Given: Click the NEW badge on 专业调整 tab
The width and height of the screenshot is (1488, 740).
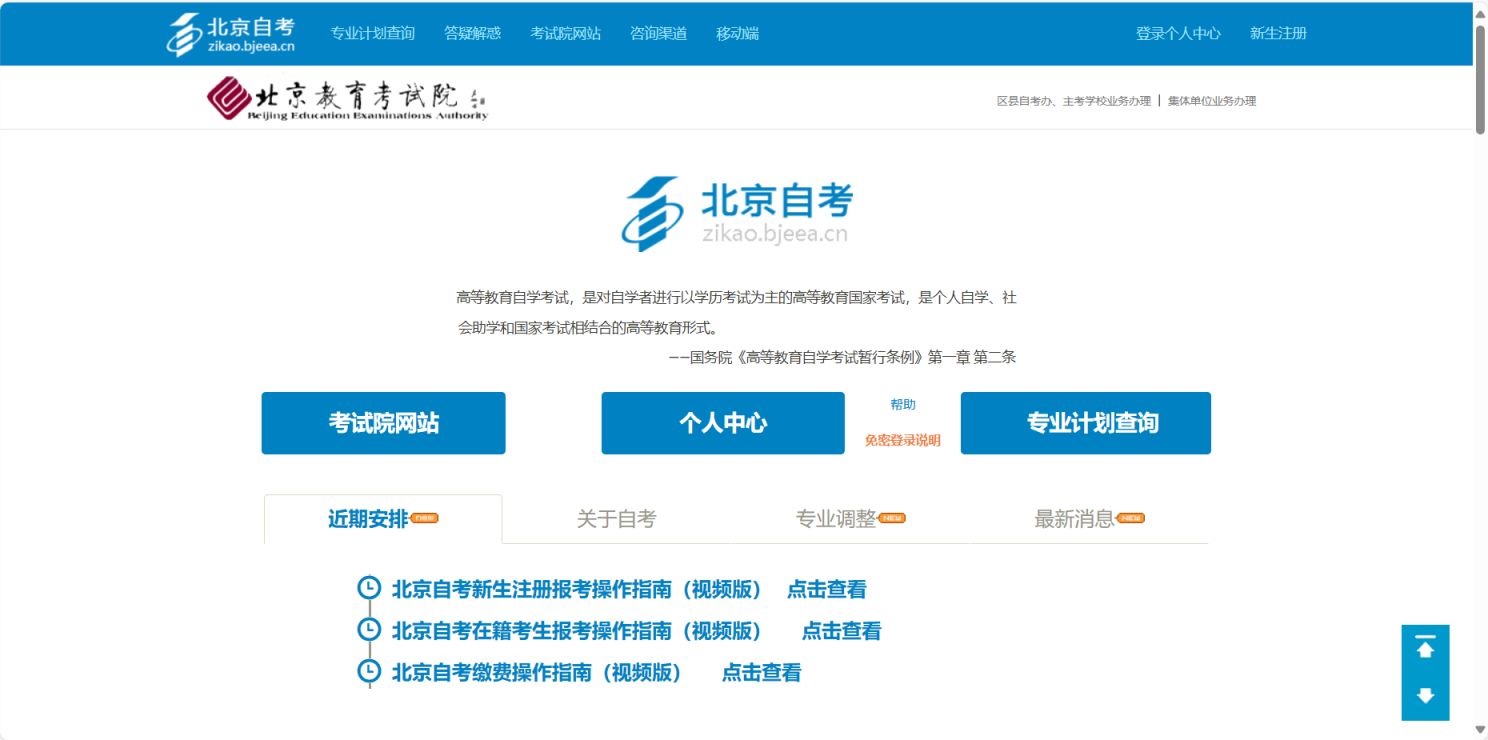Looking at the screenshot, I should [891, 518].
